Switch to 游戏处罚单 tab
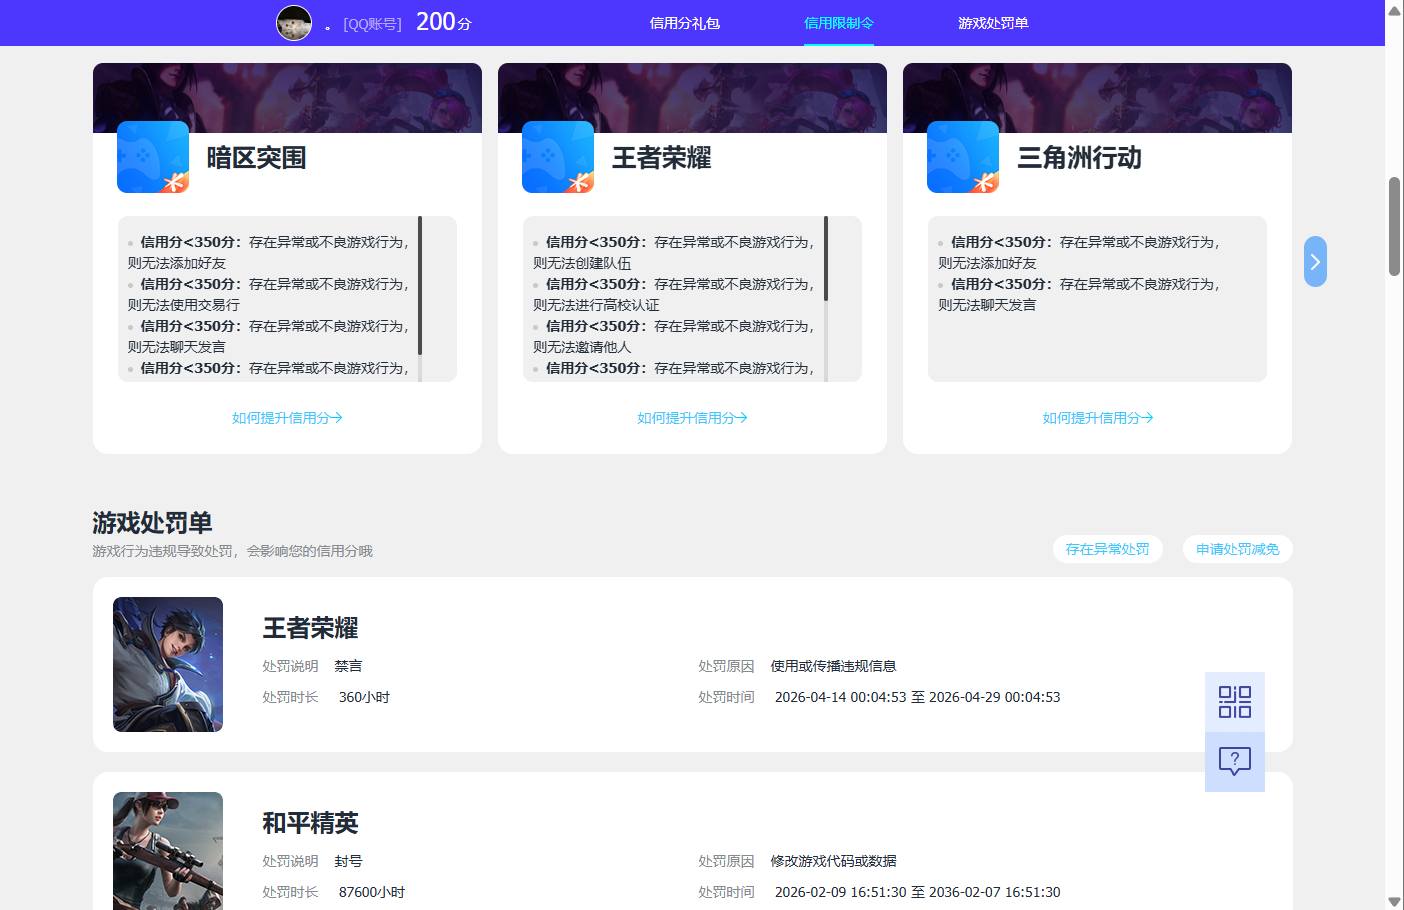Image resolution: width=1404 pixels, height=910 pixels. 993,23
